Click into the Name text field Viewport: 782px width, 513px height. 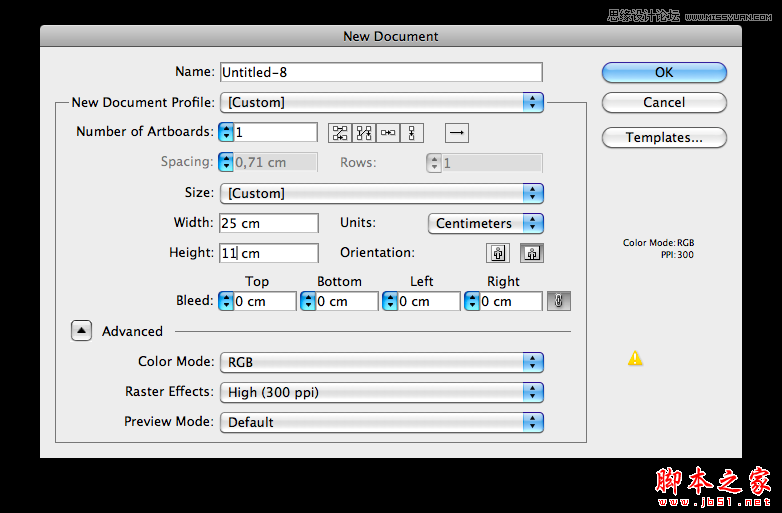(381, 72)
